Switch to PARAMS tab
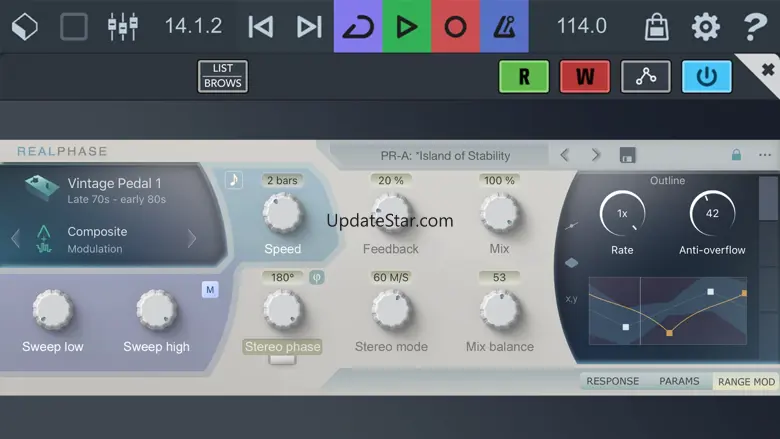The image size is (780, 439). click(x=679, y=381)
